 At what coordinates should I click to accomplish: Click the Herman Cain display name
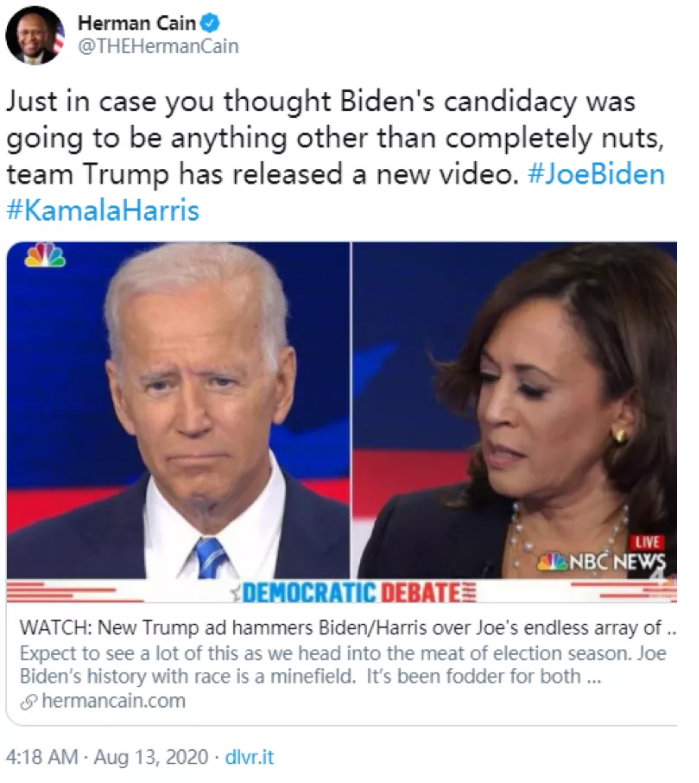tap(137, 23)
